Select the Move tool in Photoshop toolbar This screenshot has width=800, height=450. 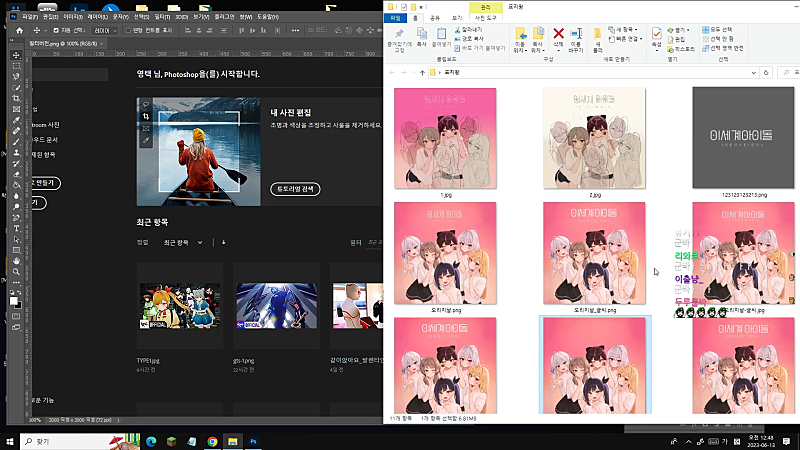coord(17,54)
